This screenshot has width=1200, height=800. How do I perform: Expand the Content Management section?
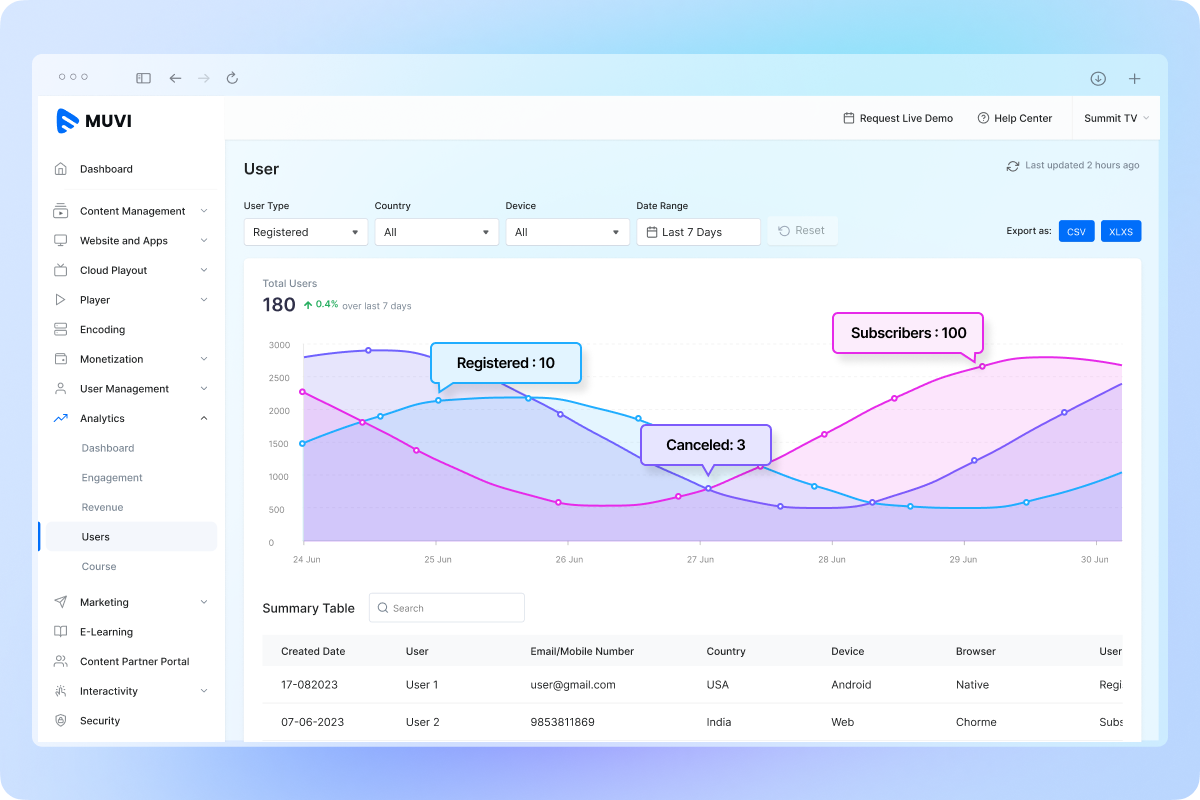(x=204, y=211)
